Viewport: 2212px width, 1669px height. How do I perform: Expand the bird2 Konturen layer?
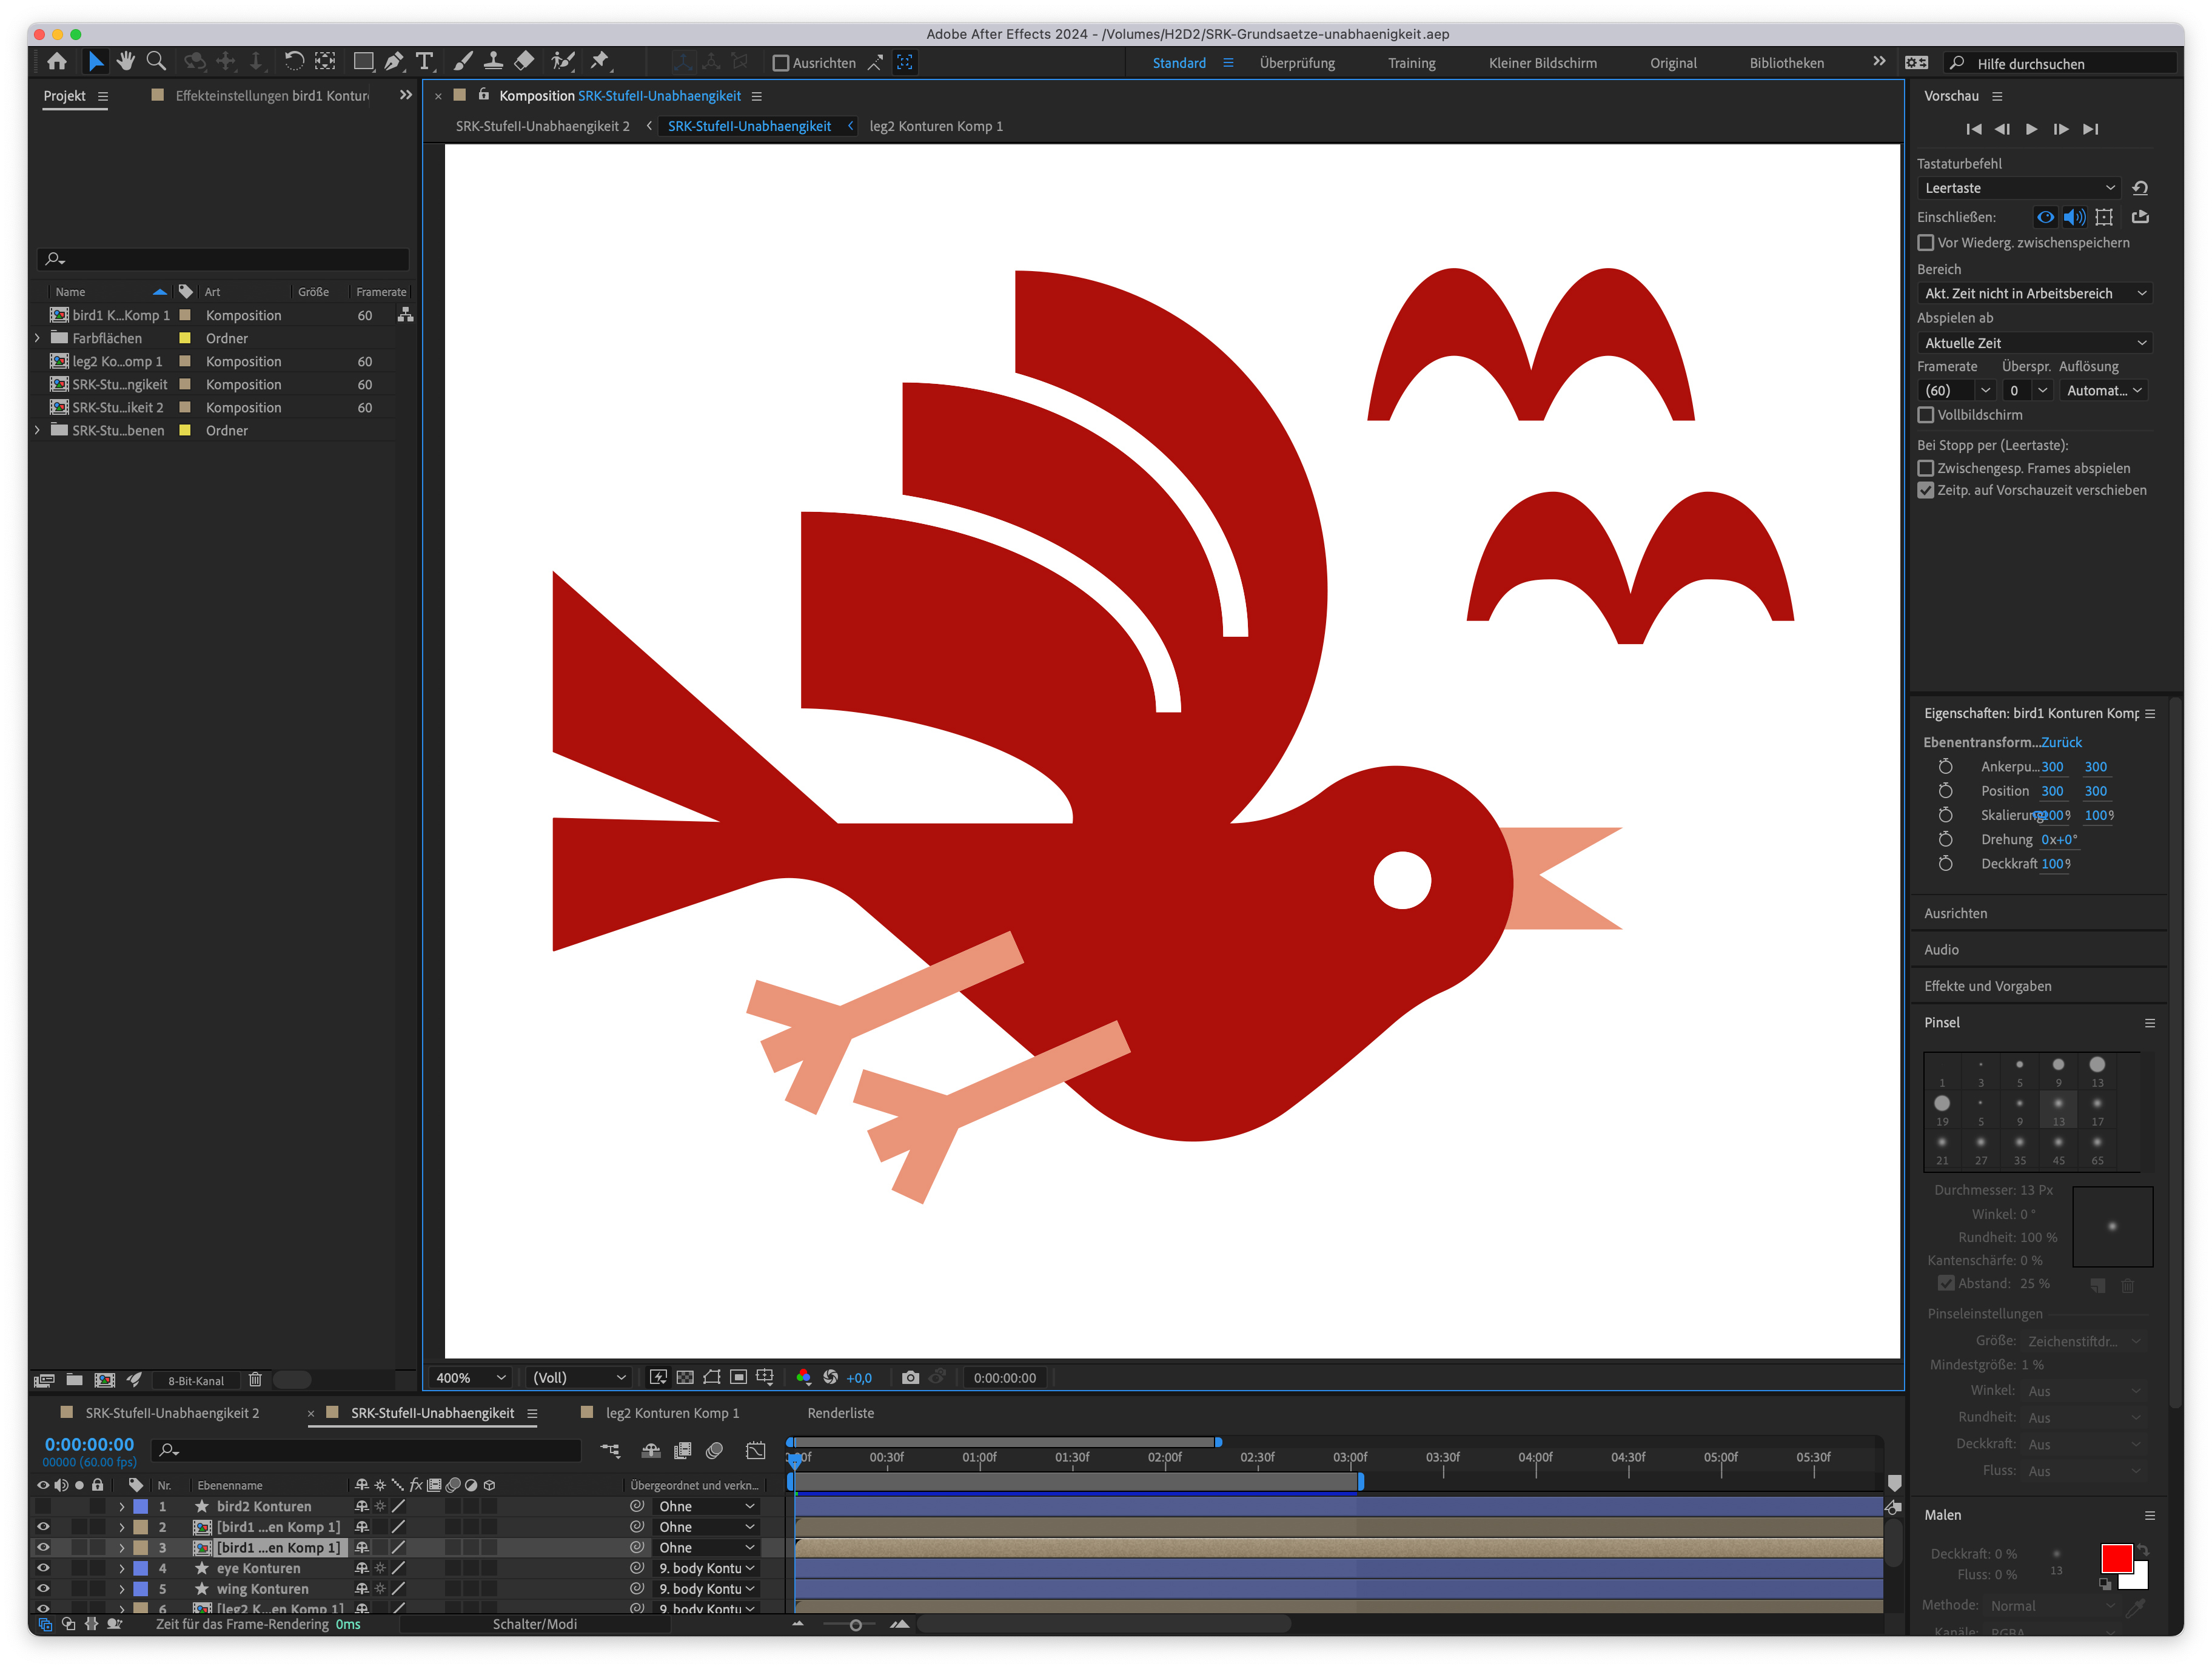(x=122, y=1506)
